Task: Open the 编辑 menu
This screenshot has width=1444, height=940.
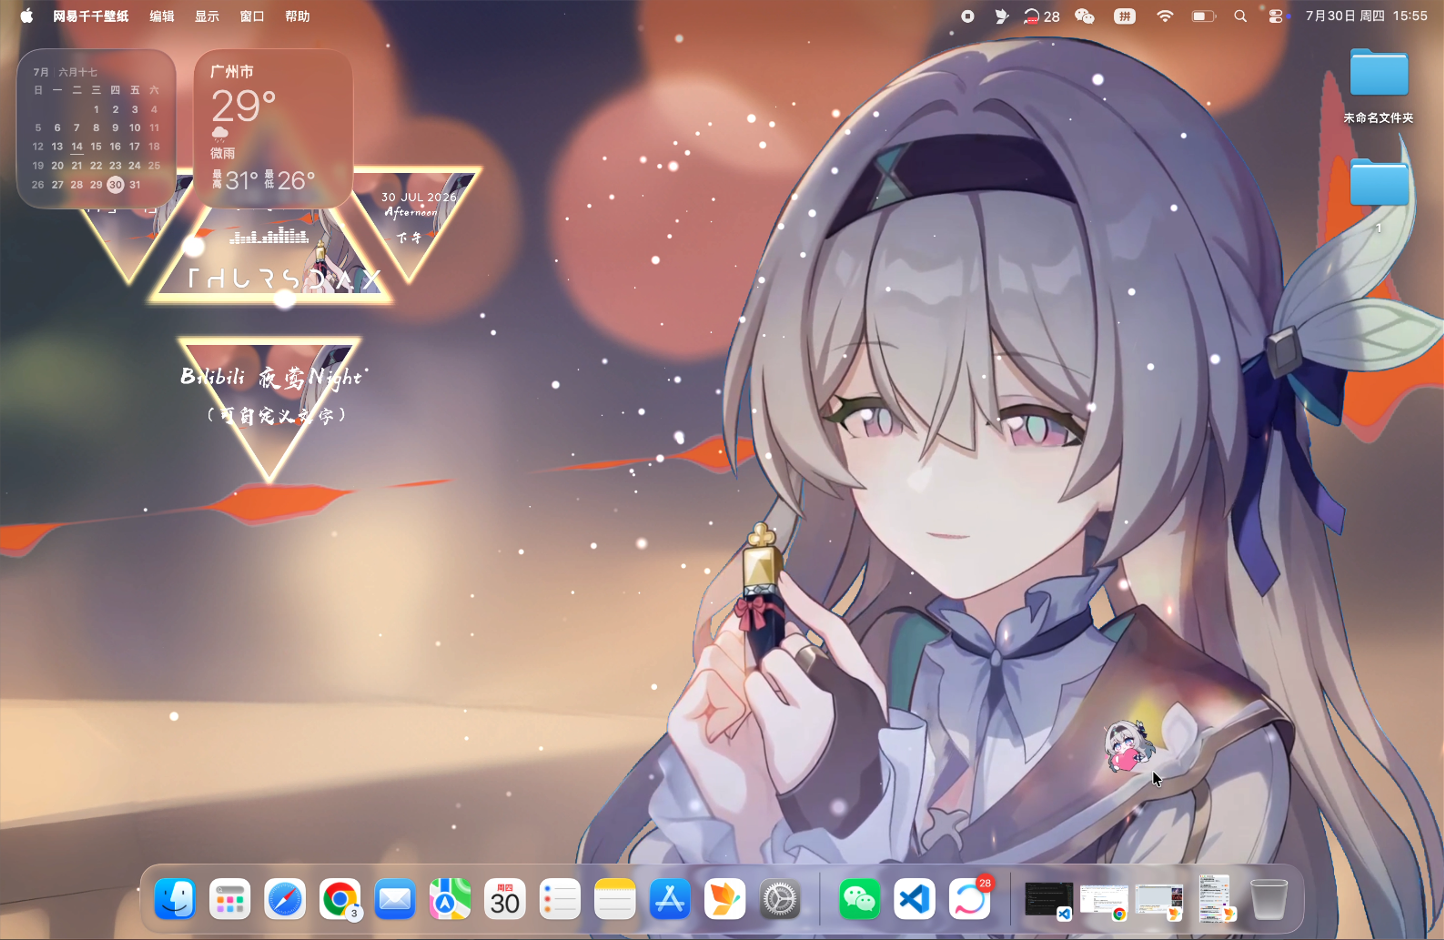Action: coord(162,16)
